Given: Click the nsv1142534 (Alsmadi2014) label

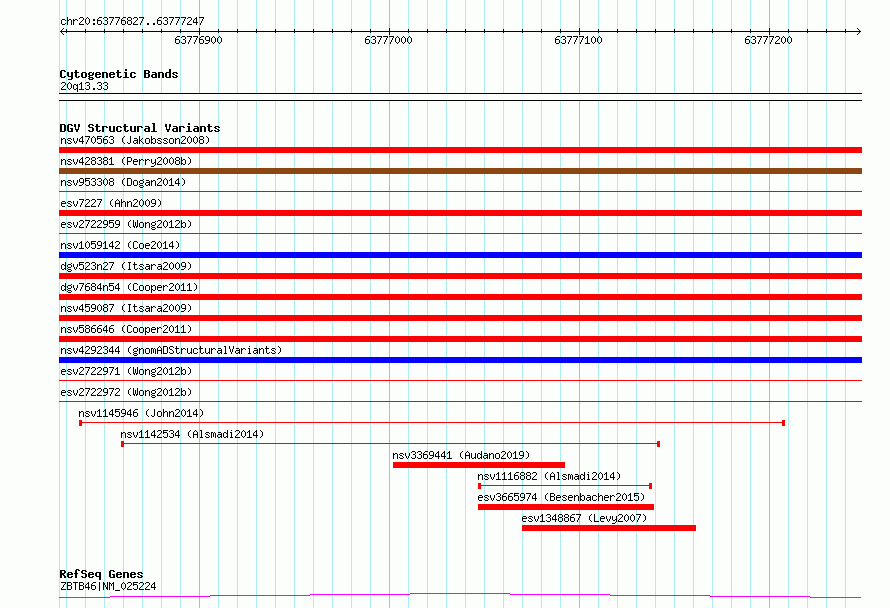Looking at the screenshot, I should 192,434.
